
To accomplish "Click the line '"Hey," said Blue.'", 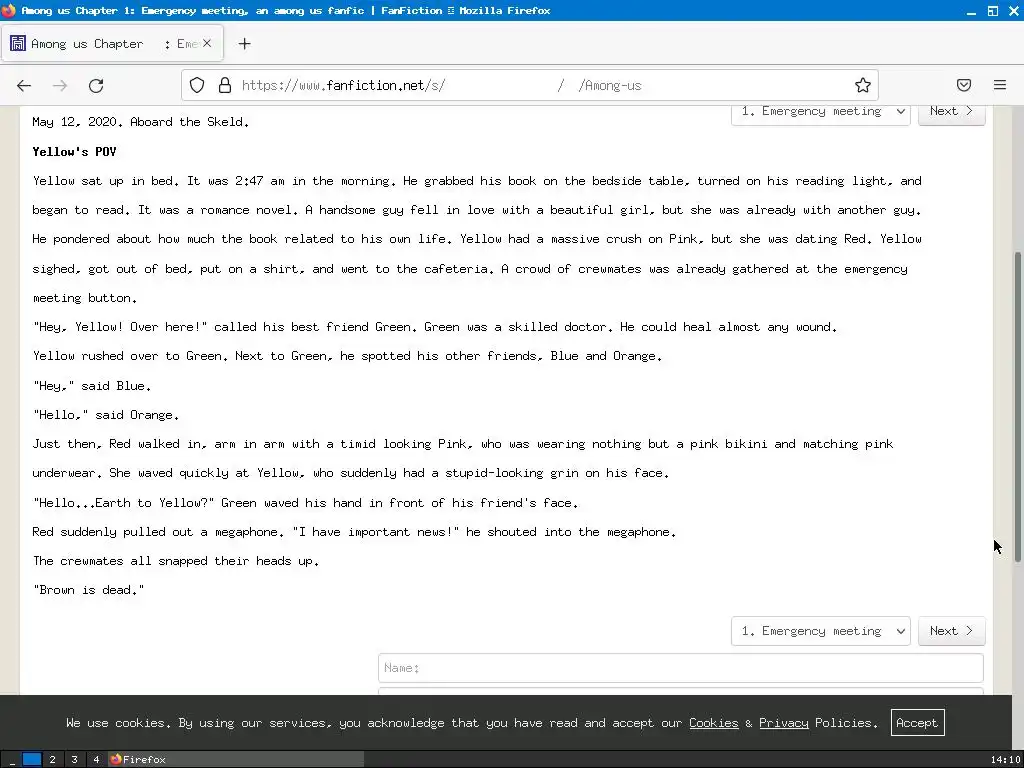I will 91,386.
